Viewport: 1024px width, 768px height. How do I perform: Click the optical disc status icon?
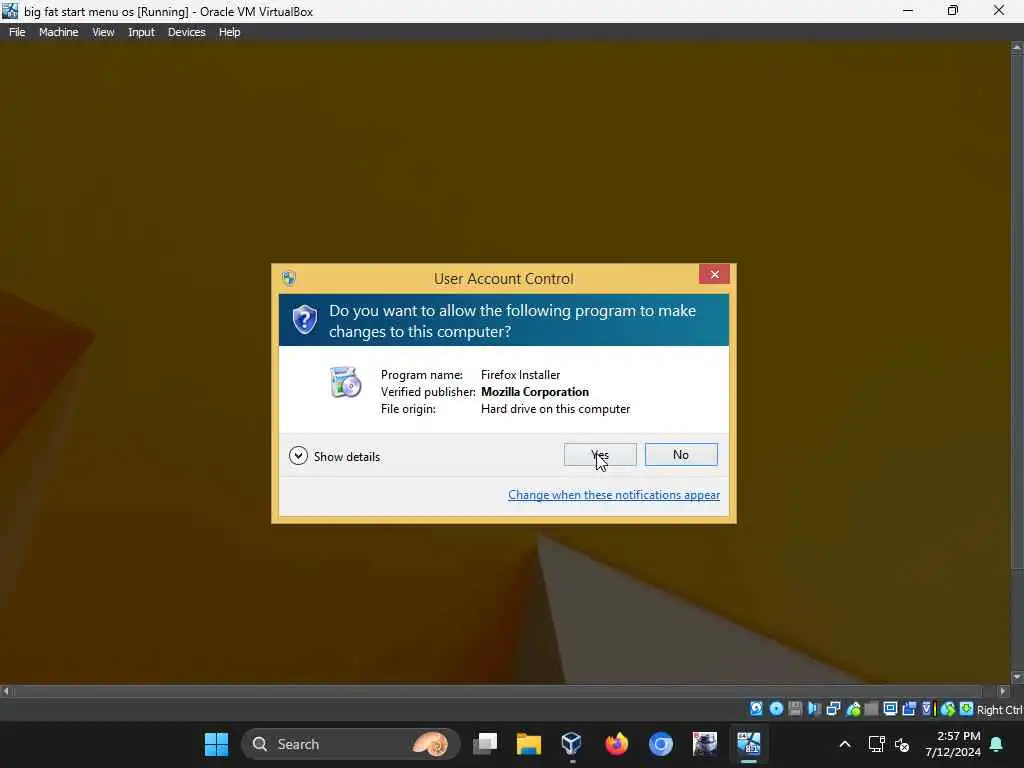tap(776, 709)
